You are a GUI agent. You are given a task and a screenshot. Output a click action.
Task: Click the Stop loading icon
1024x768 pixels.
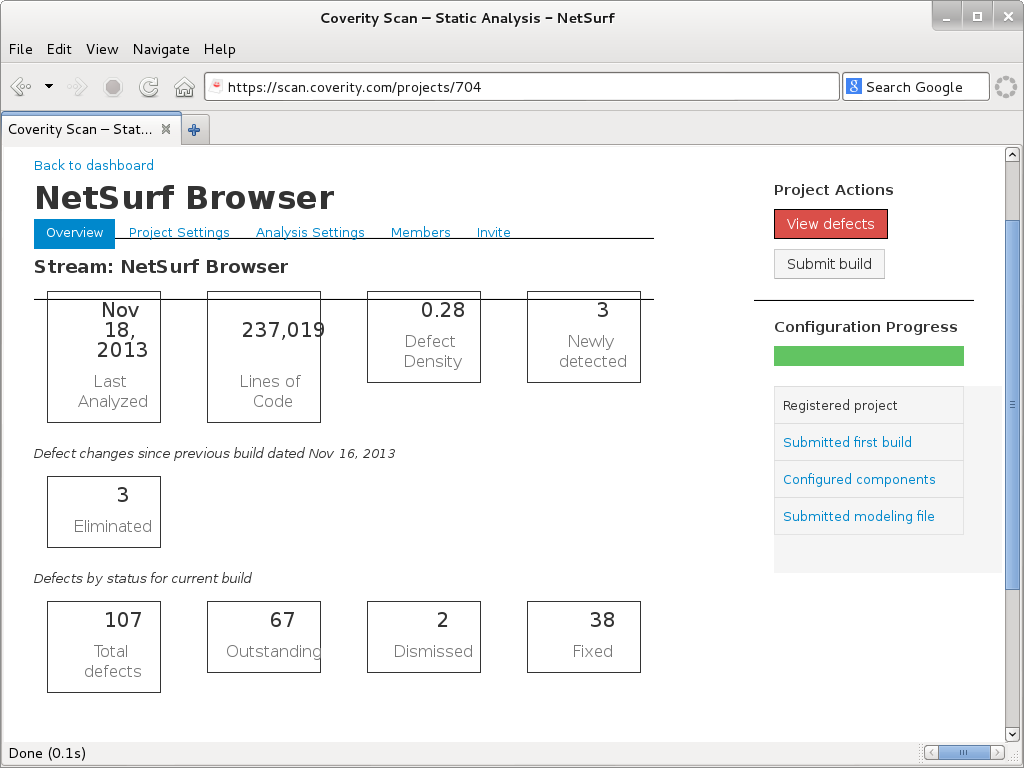click(113, 87)
